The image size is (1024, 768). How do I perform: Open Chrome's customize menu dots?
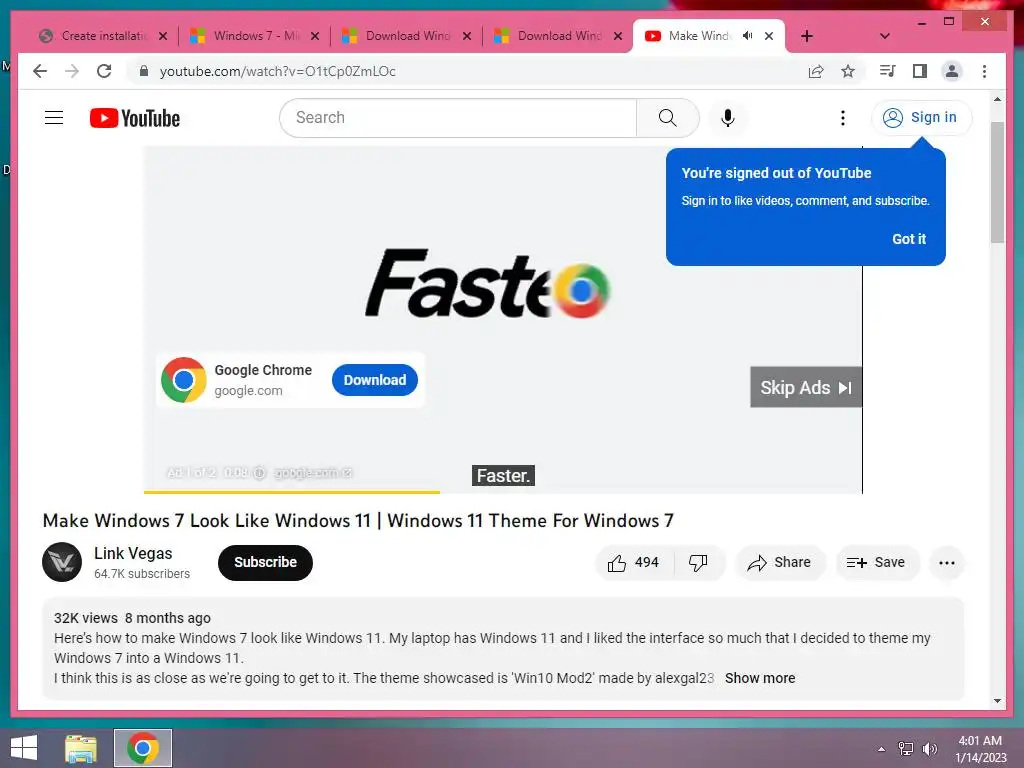pos(984,71)
